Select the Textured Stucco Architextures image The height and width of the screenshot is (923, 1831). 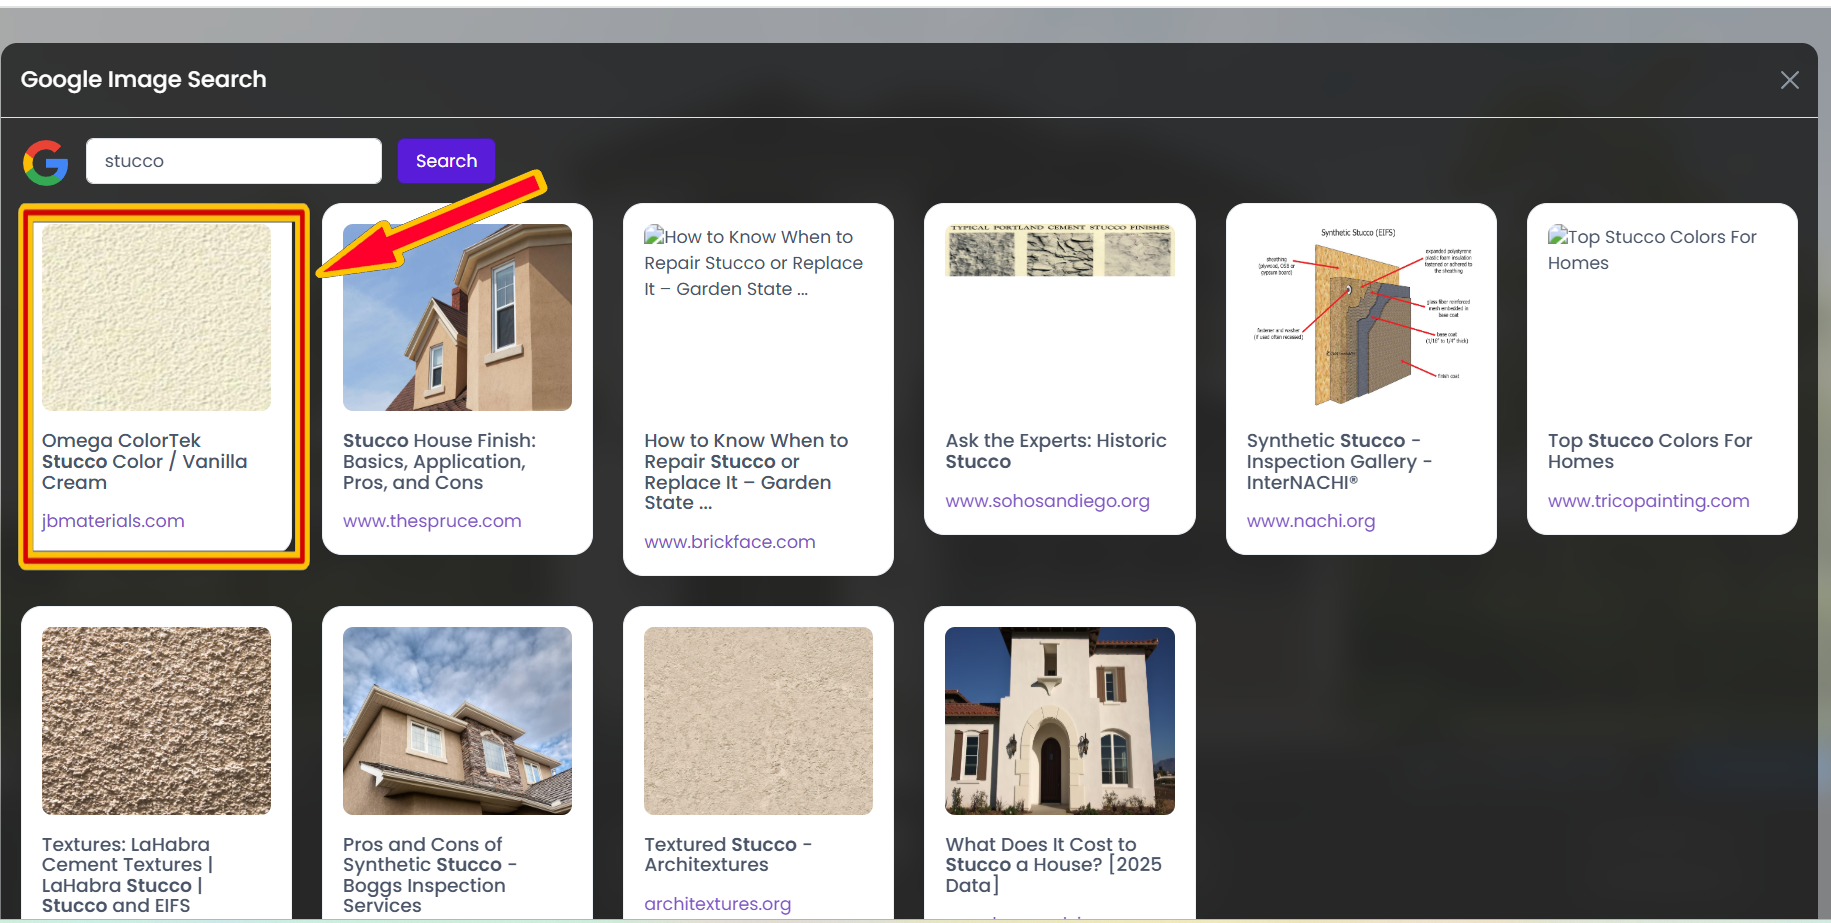[x=758, y=721]
